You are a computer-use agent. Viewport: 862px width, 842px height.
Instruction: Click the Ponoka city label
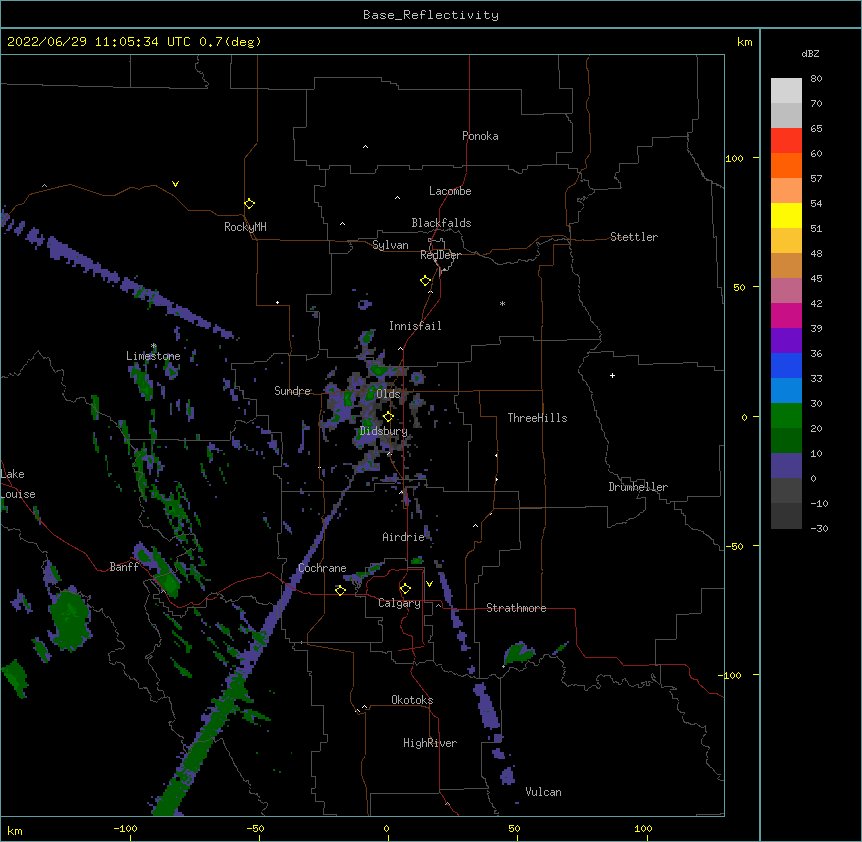pos(480,136)
